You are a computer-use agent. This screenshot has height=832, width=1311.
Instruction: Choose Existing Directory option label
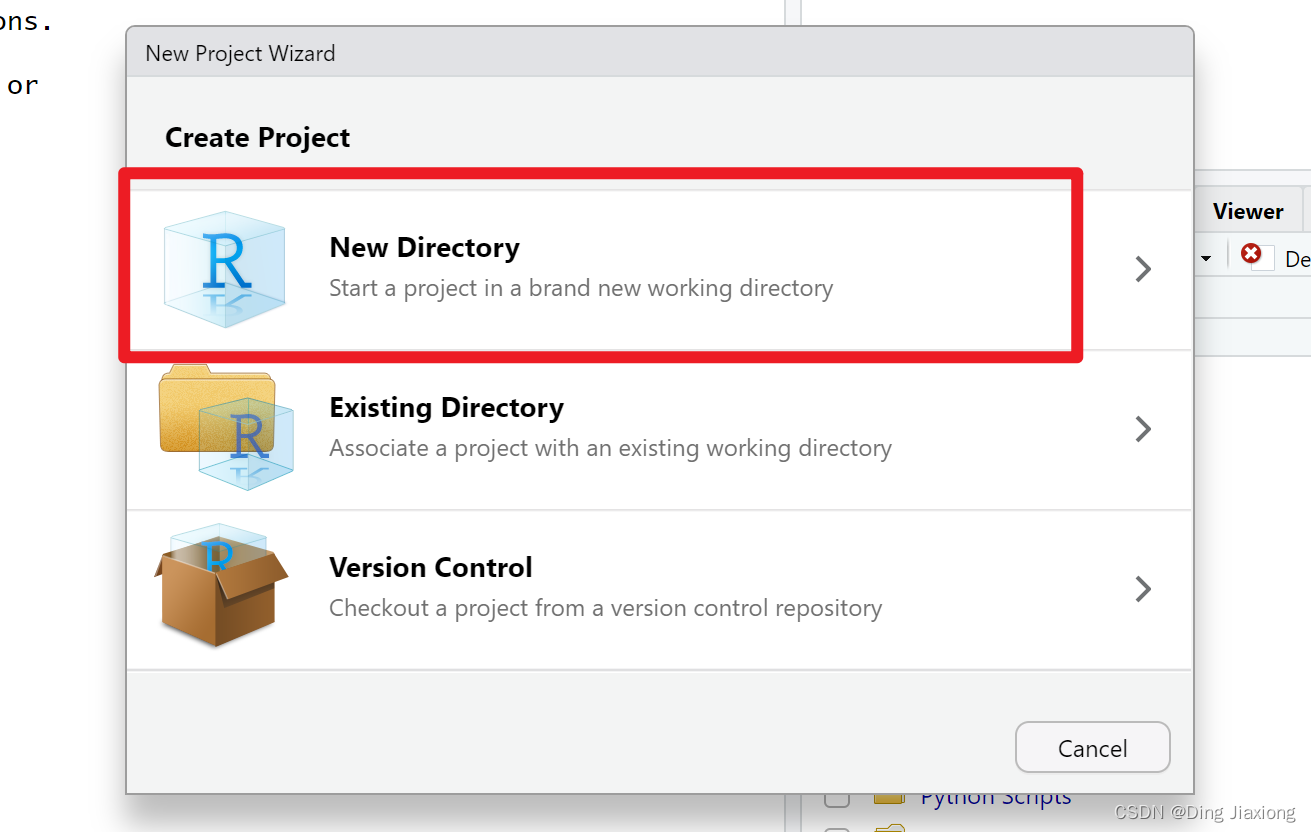coord(446,407)
